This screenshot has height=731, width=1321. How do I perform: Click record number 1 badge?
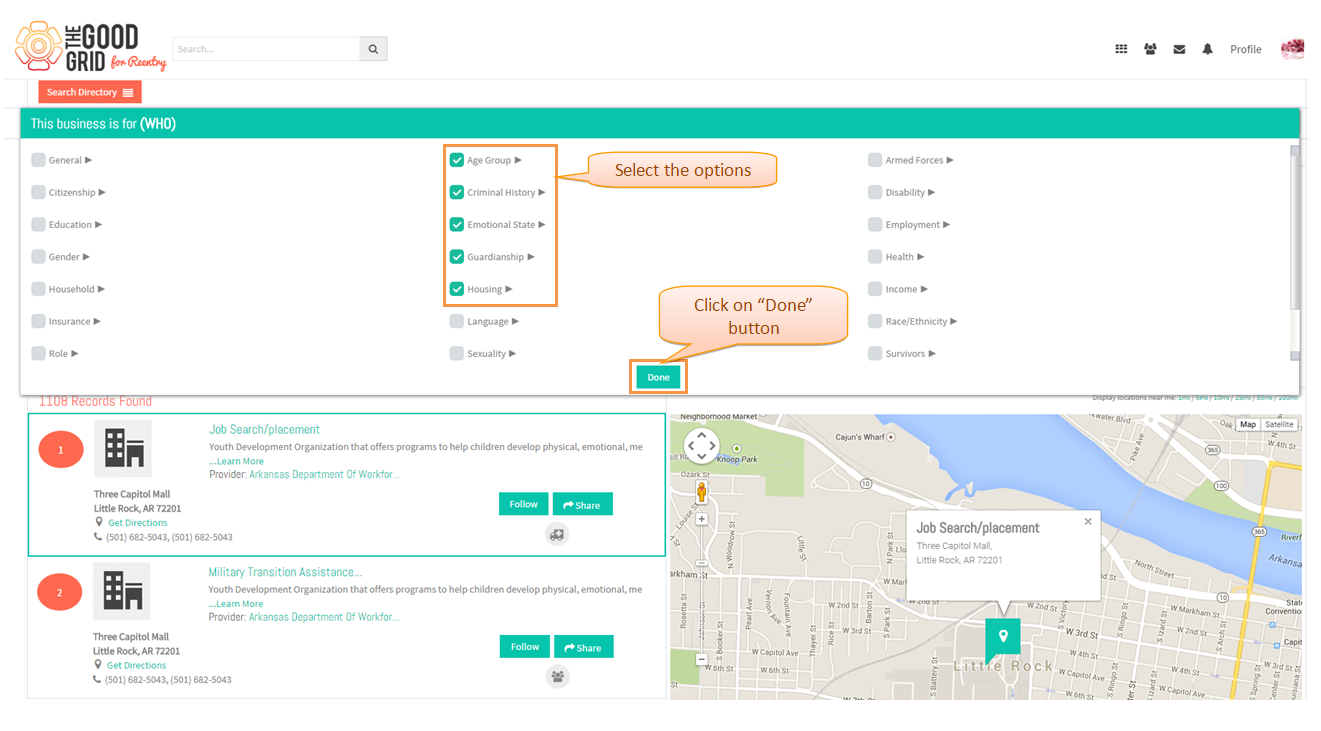pyautogui.click(x=60, y=450)
